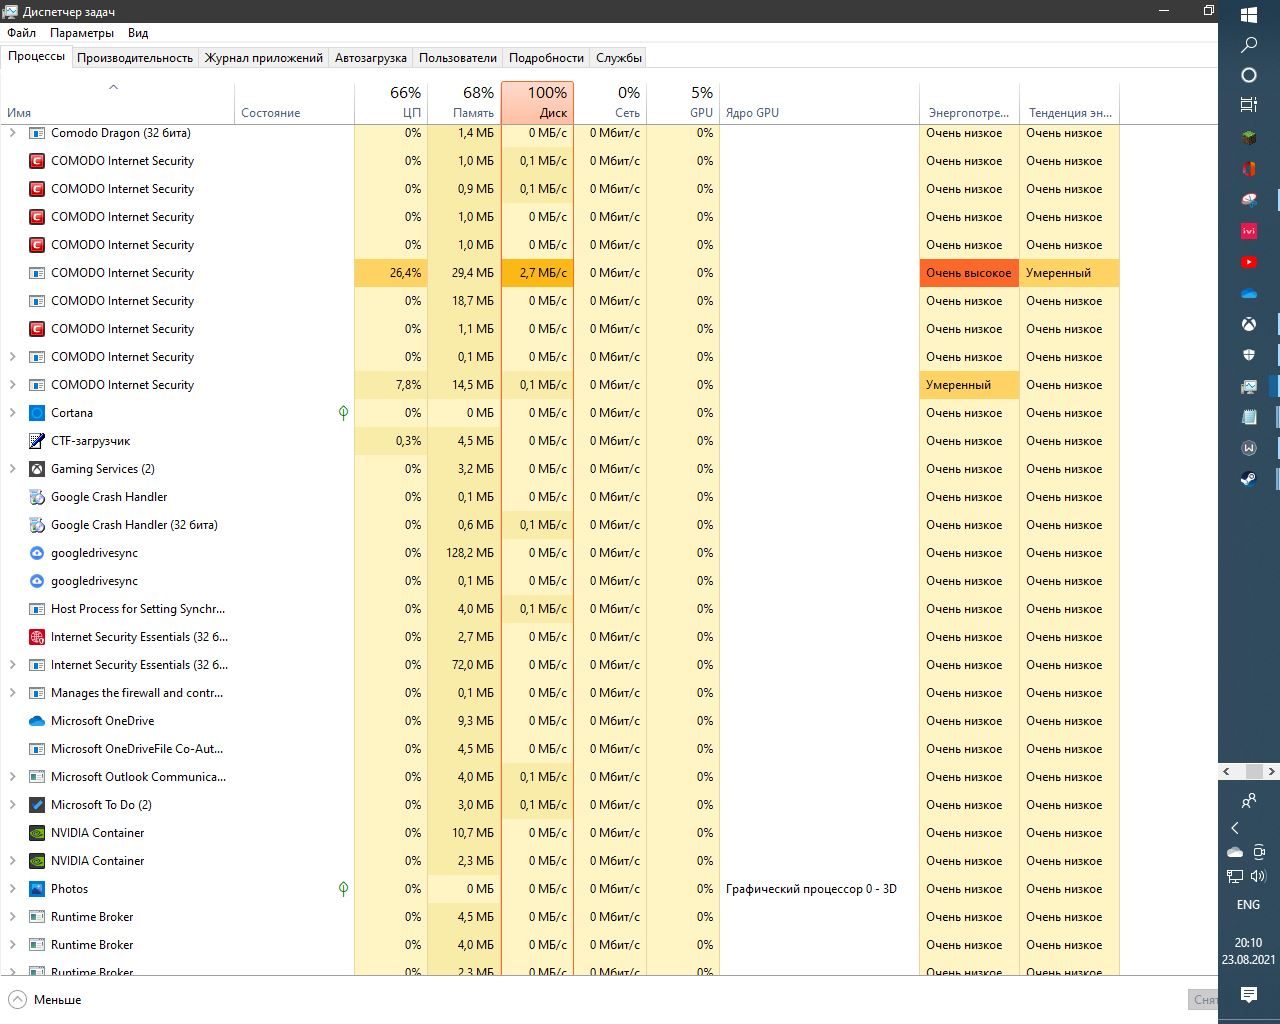Open the network tray icon
Image resolution: width=1280 pixels, height=1024 pixels.
coord(1235,877)
